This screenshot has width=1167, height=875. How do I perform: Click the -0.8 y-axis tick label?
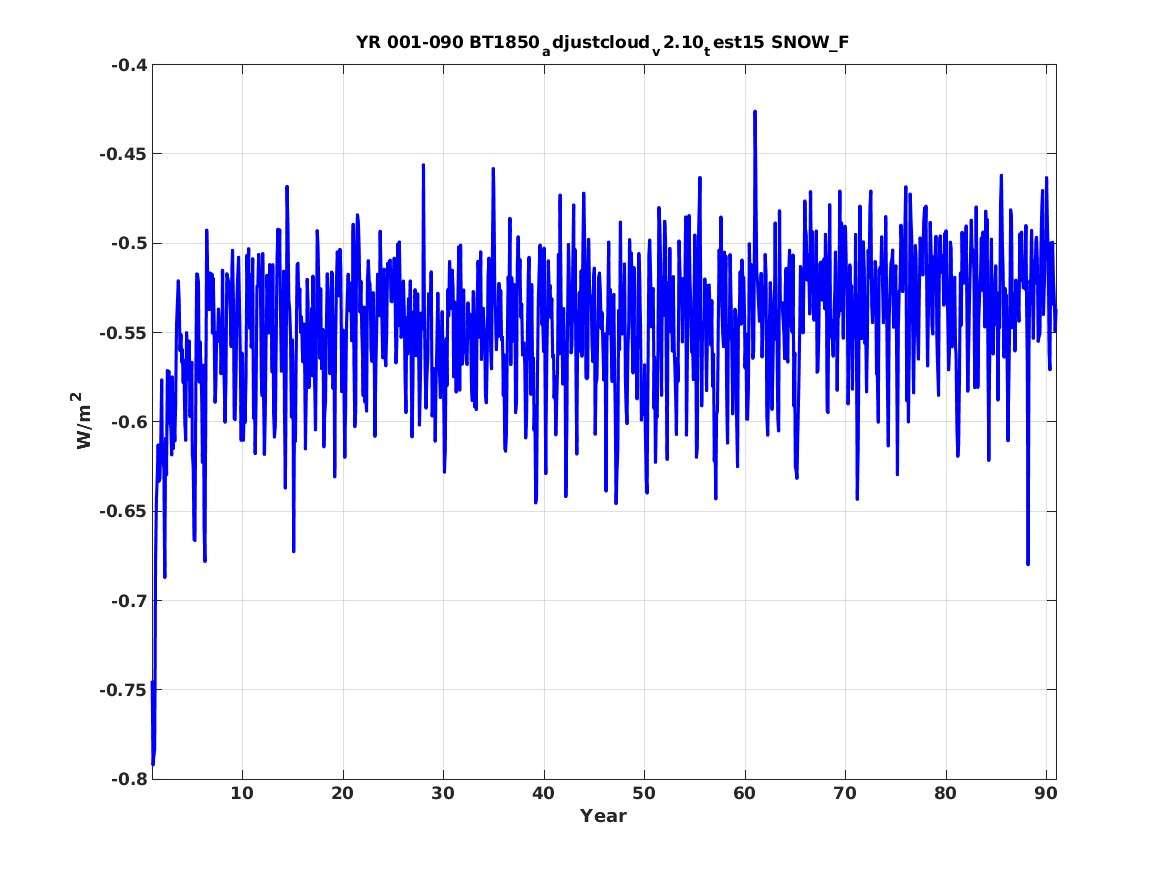click(x=129, y=779)
